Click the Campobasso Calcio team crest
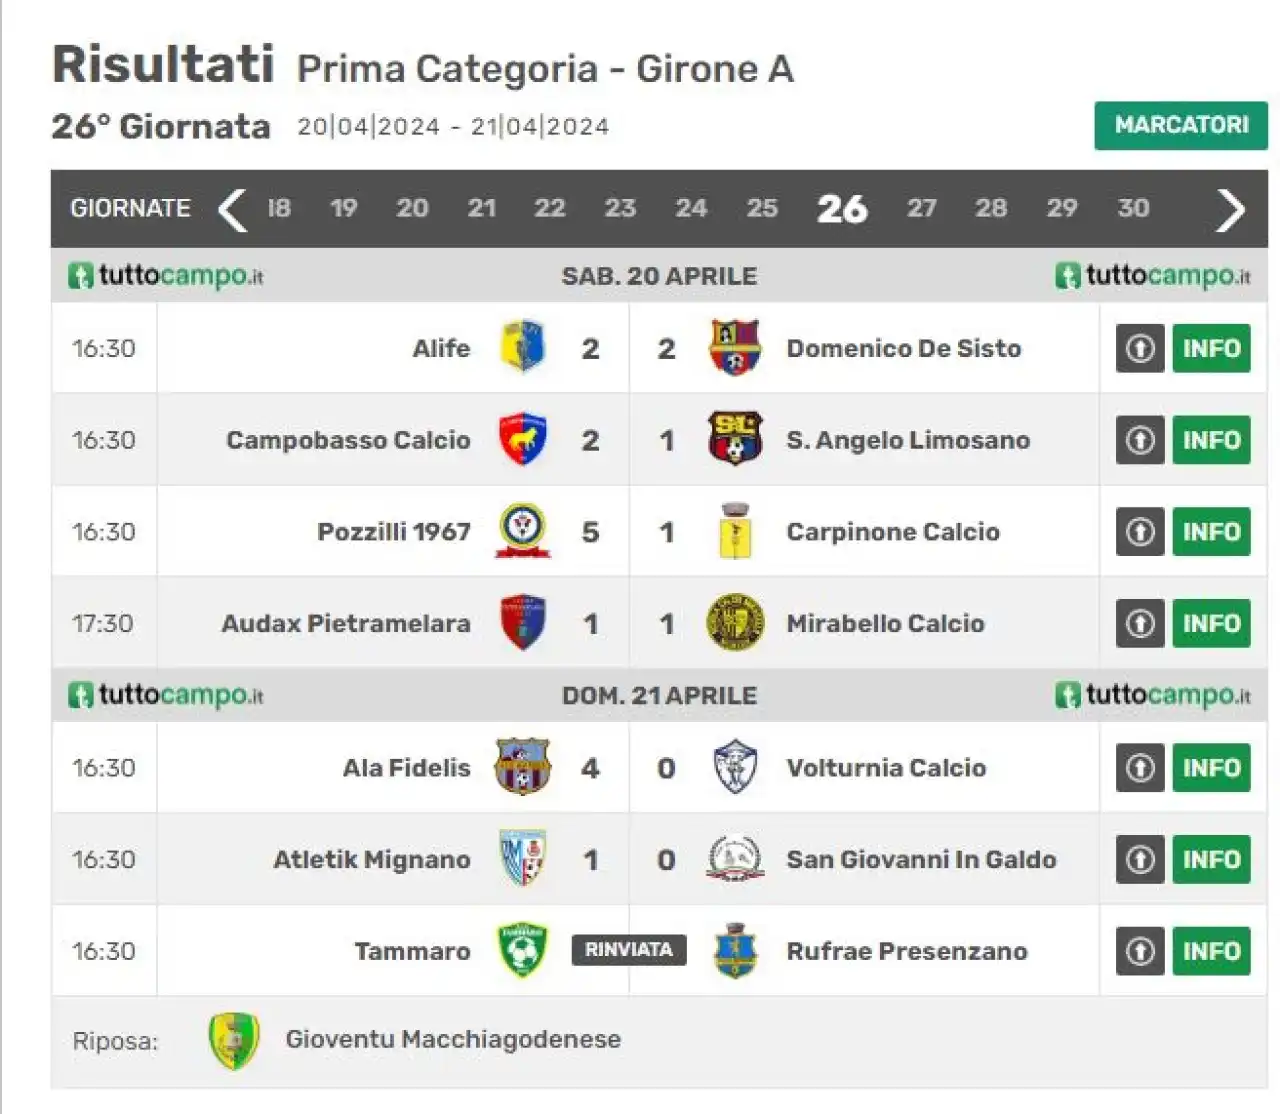The width and height of the screenshot is (1280, 1114). [x=522, y=439]
